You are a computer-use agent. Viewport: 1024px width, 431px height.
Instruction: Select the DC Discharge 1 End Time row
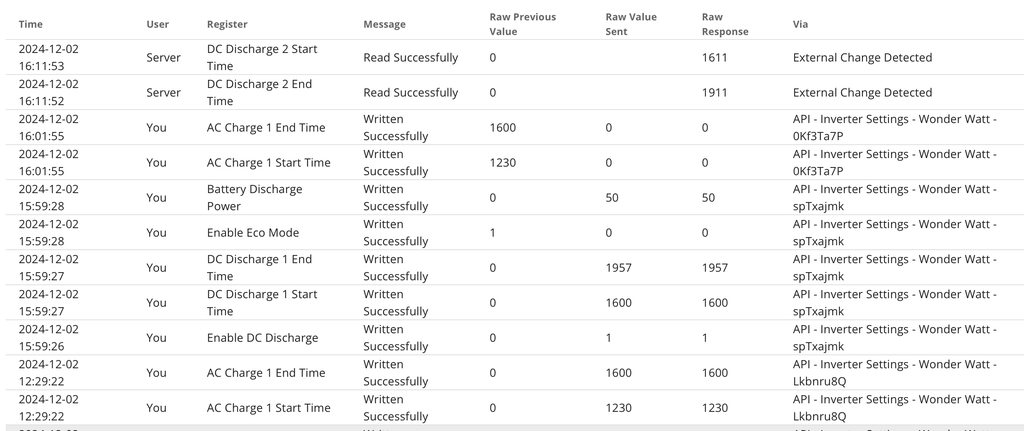(x=259, y=267)
